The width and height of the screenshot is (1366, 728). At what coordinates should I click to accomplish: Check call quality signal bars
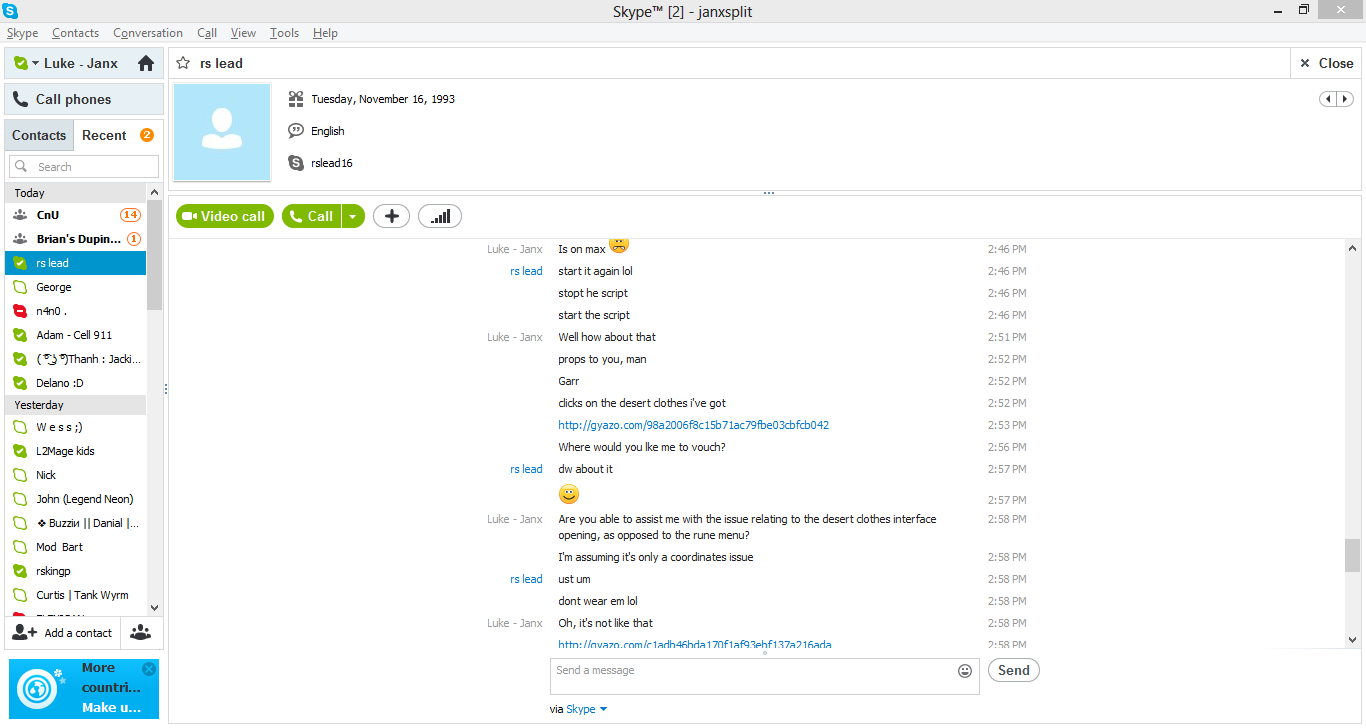click(440, 216)
